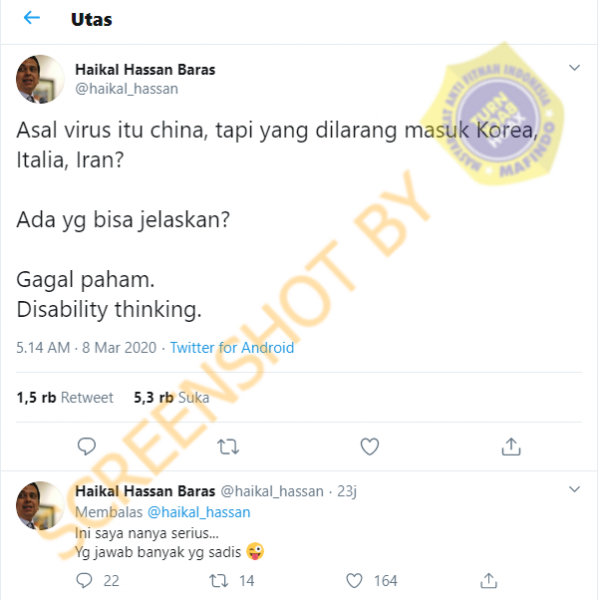Expand the reply tweet options chevron
The image size is (600, 600).
pos(574,489)
